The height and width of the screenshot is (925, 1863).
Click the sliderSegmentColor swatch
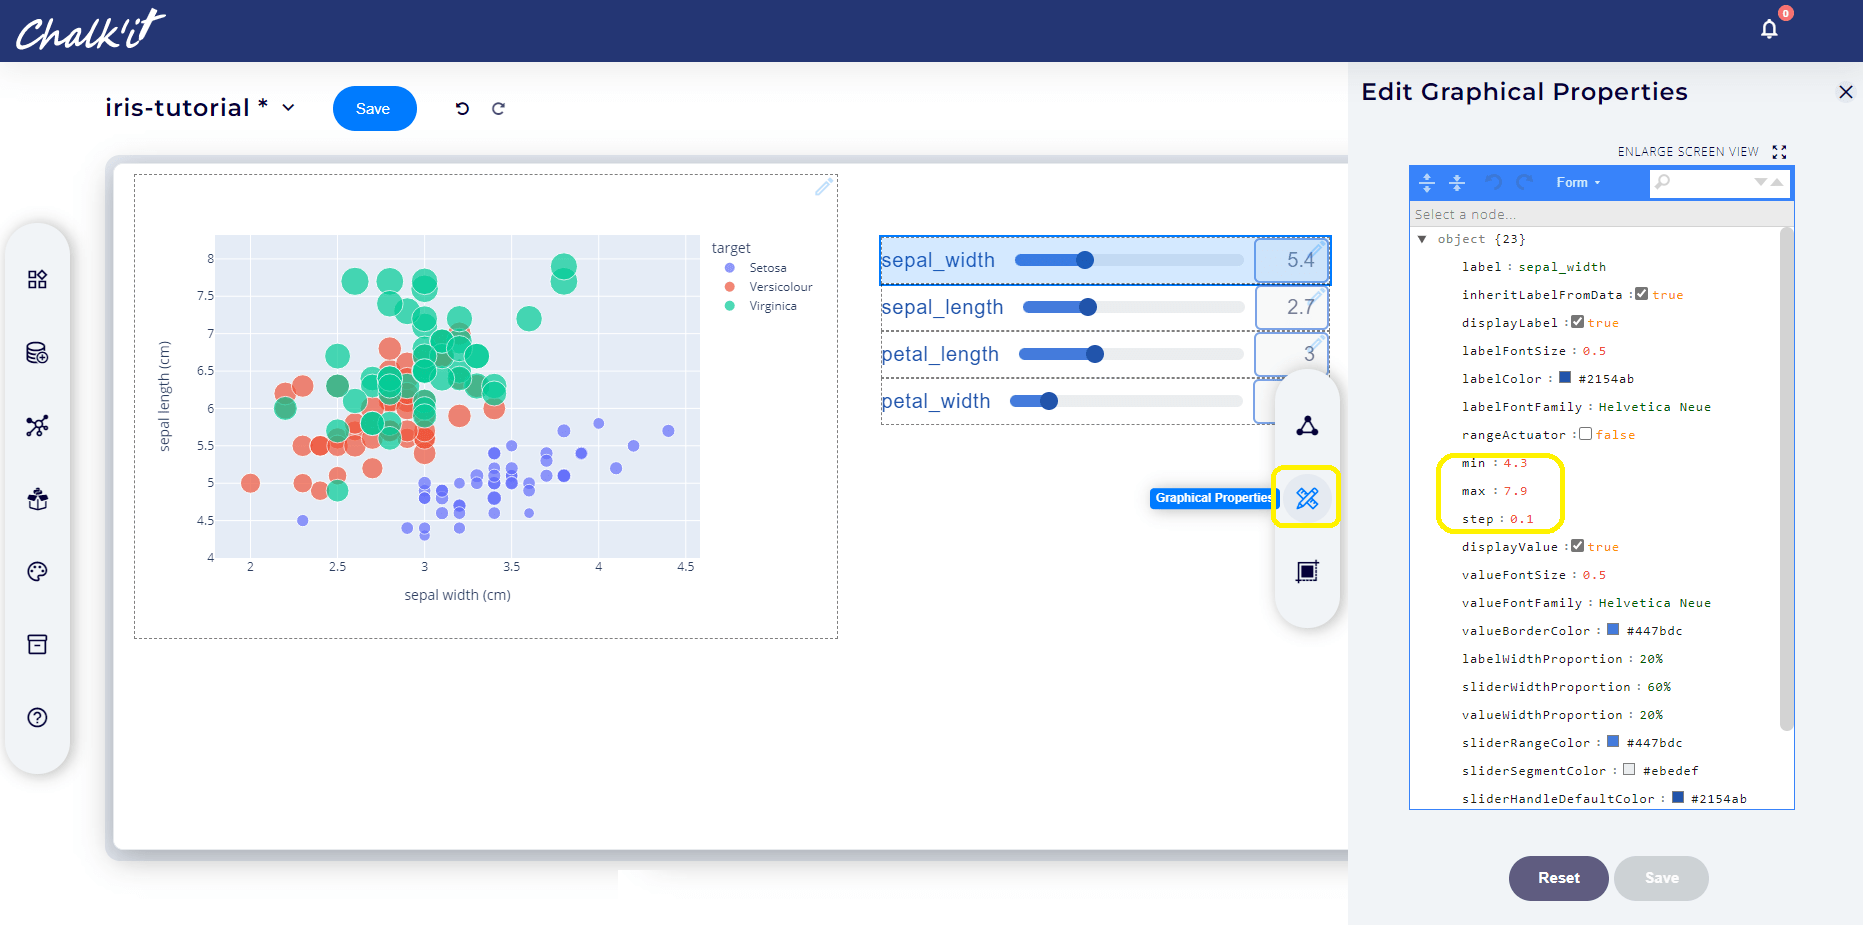[x=1629, y=770]
